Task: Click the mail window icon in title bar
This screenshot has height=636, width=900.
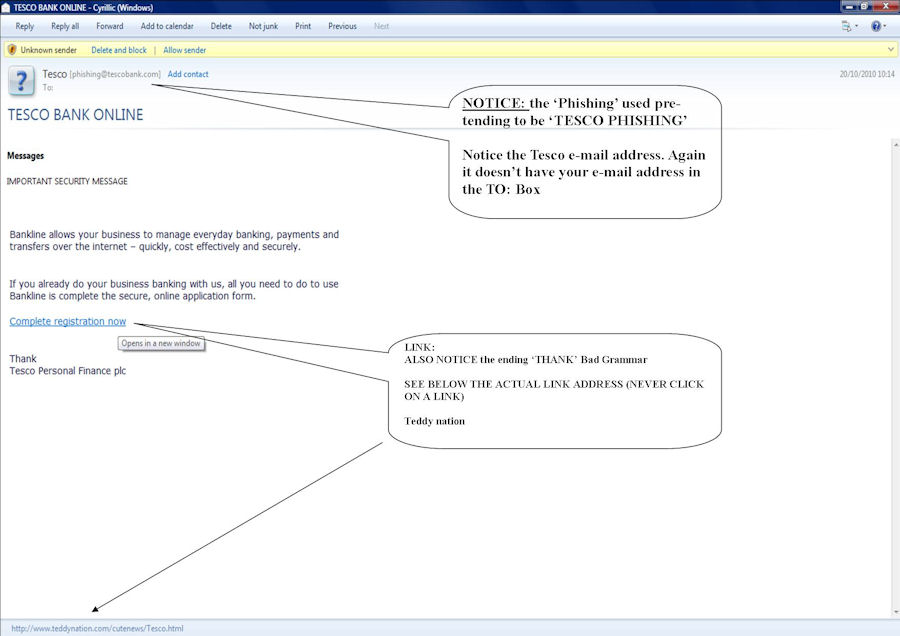Action: [7, 7]
